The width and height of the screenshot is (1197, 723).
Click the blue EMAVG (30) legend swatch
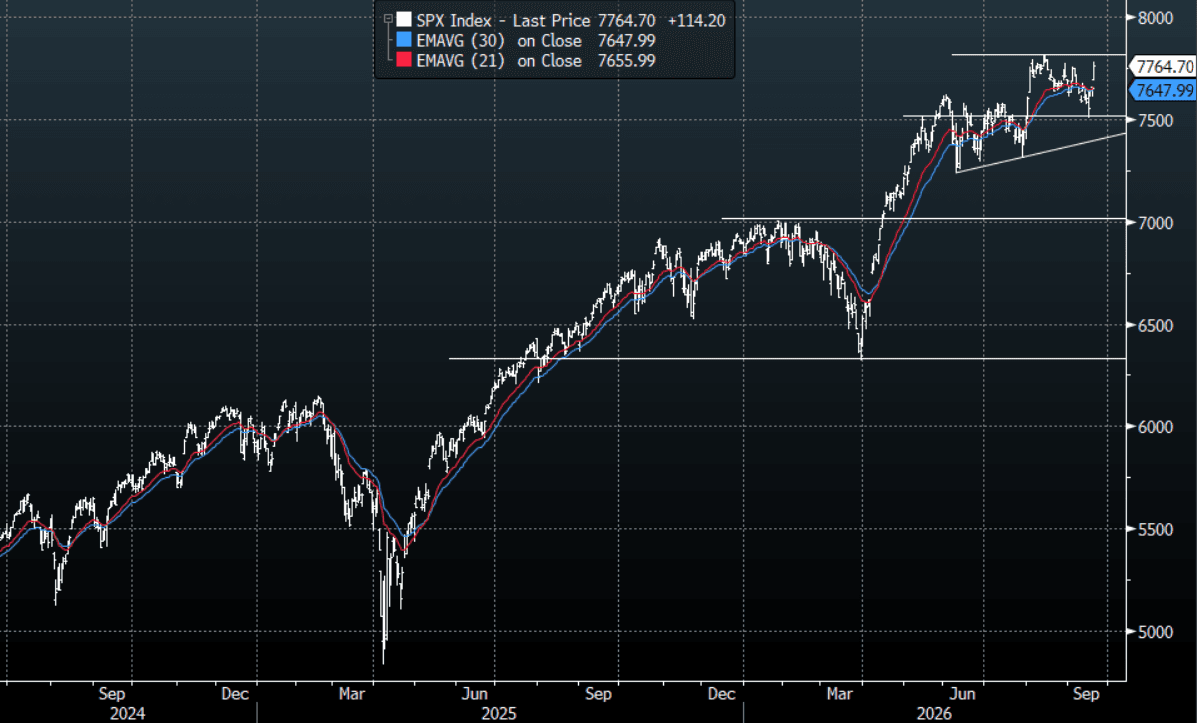(404, 40)
